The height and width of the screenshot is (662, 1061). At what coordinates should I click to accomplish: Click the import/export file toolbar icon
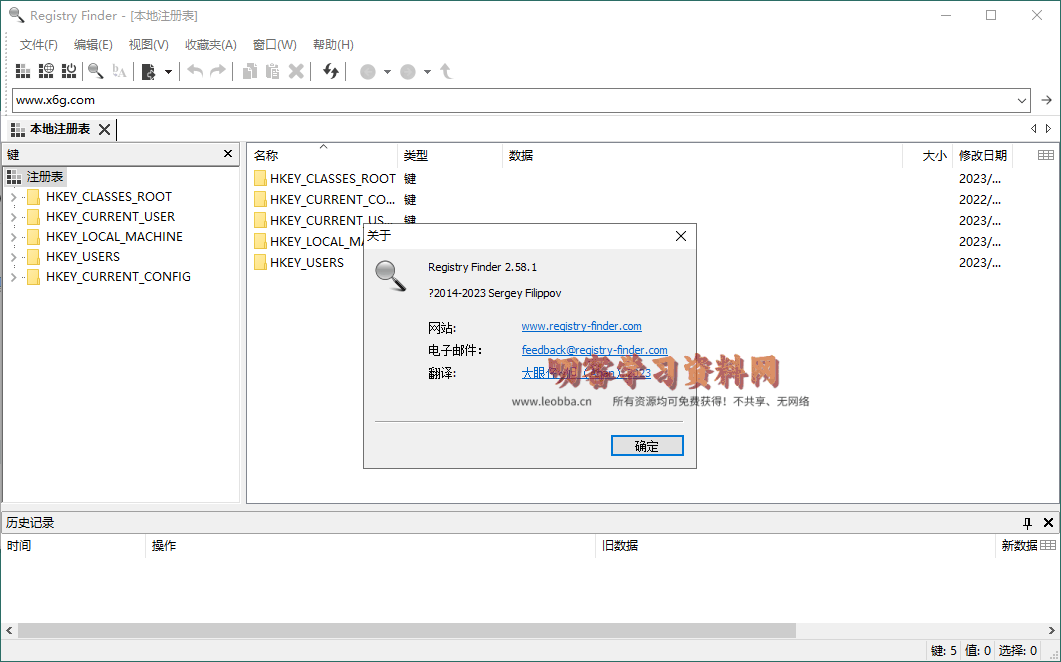(x=149, y=71)
